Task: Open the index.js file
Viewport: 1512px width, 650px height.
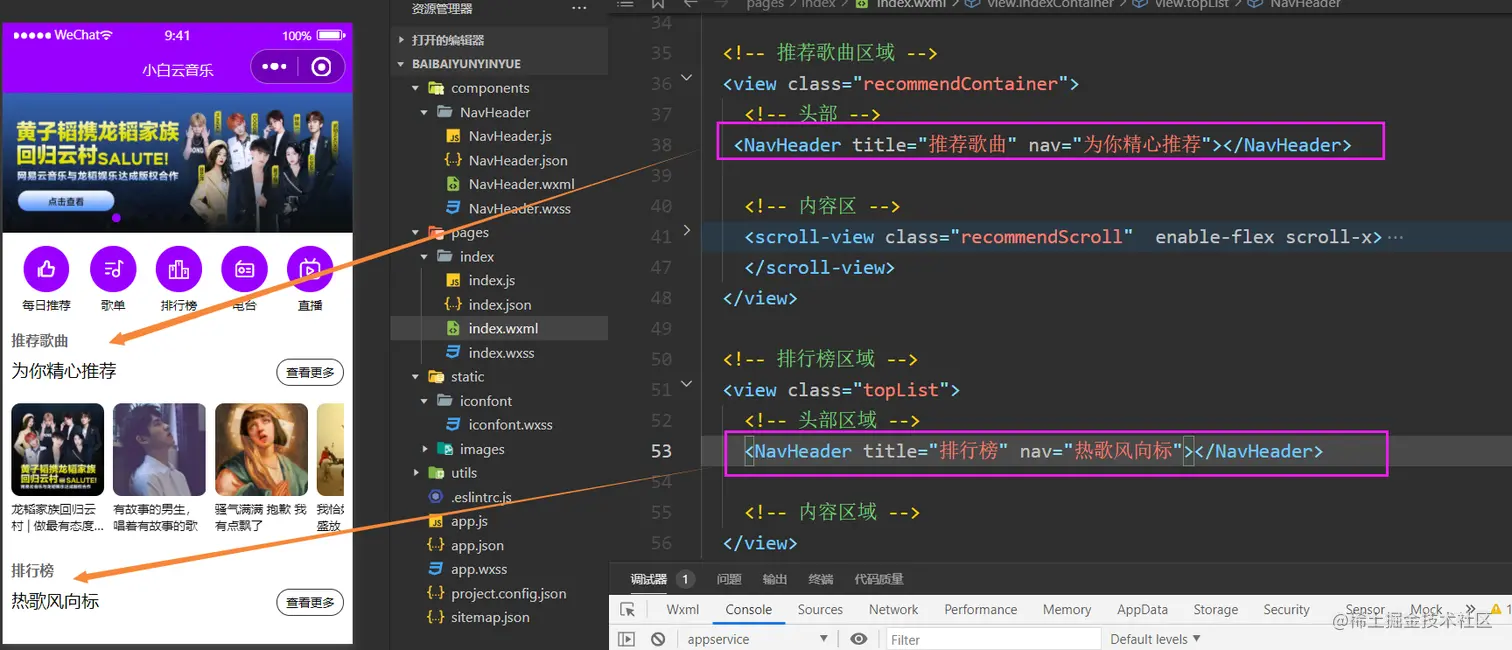Action: click(x=499, y=280)
